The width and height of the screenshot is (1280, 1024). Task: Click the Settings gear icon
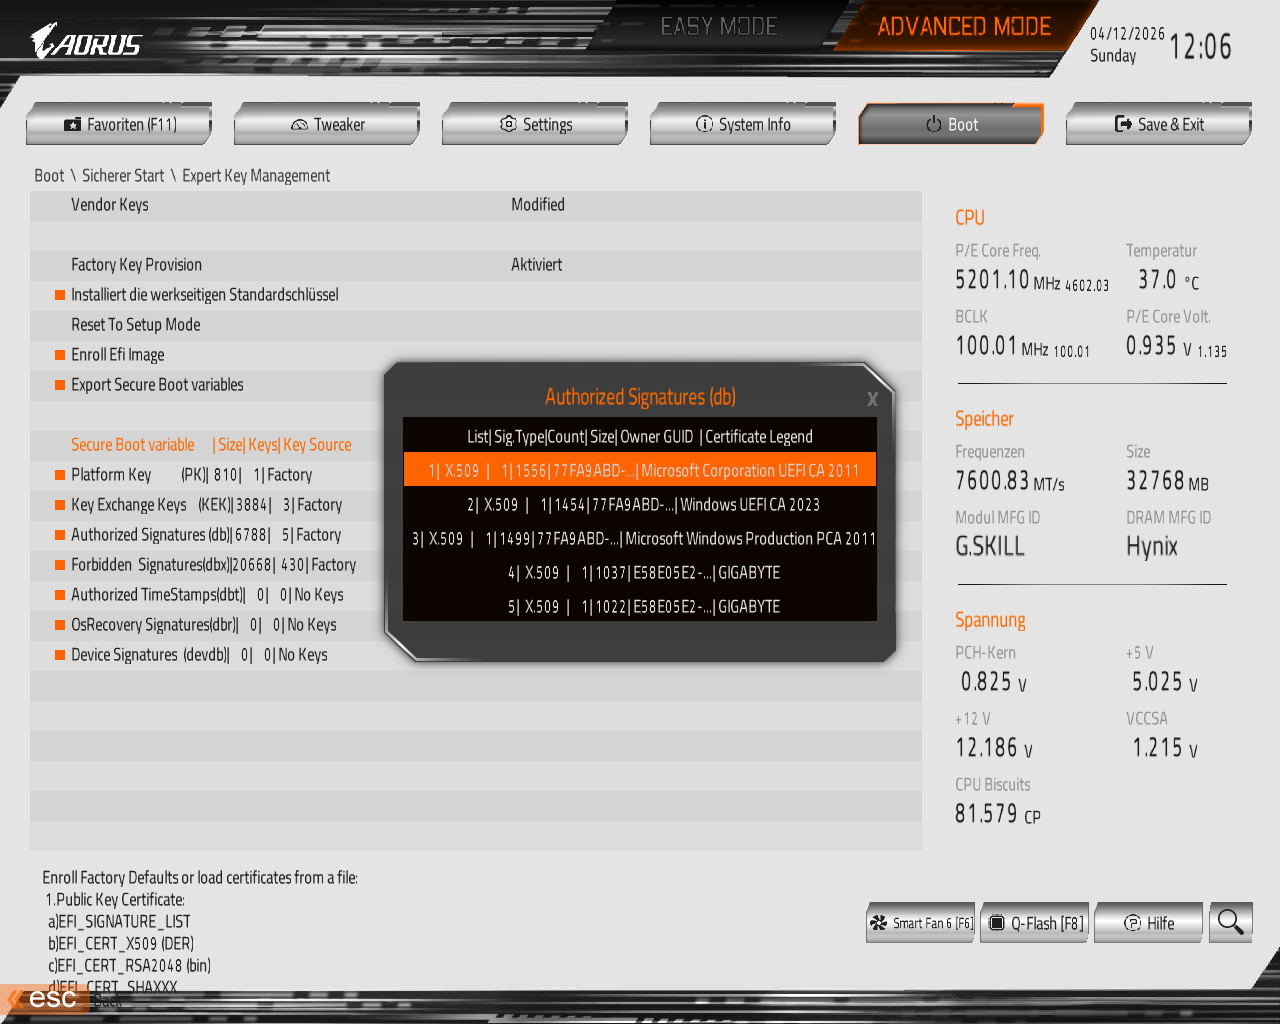(x=508, y=124)
